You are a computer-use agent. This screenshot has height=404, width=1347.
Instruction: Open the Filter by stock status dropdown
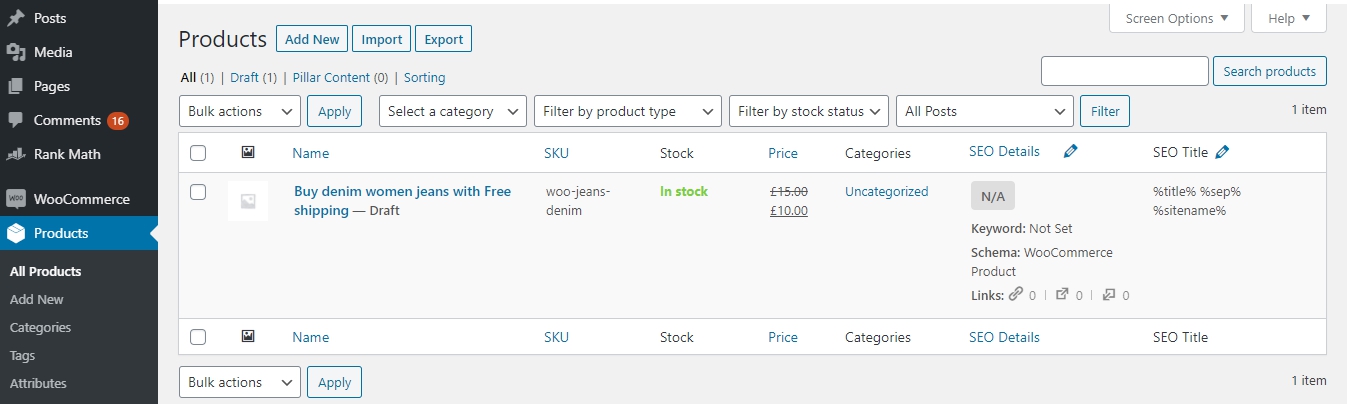(x=809, y=111)
